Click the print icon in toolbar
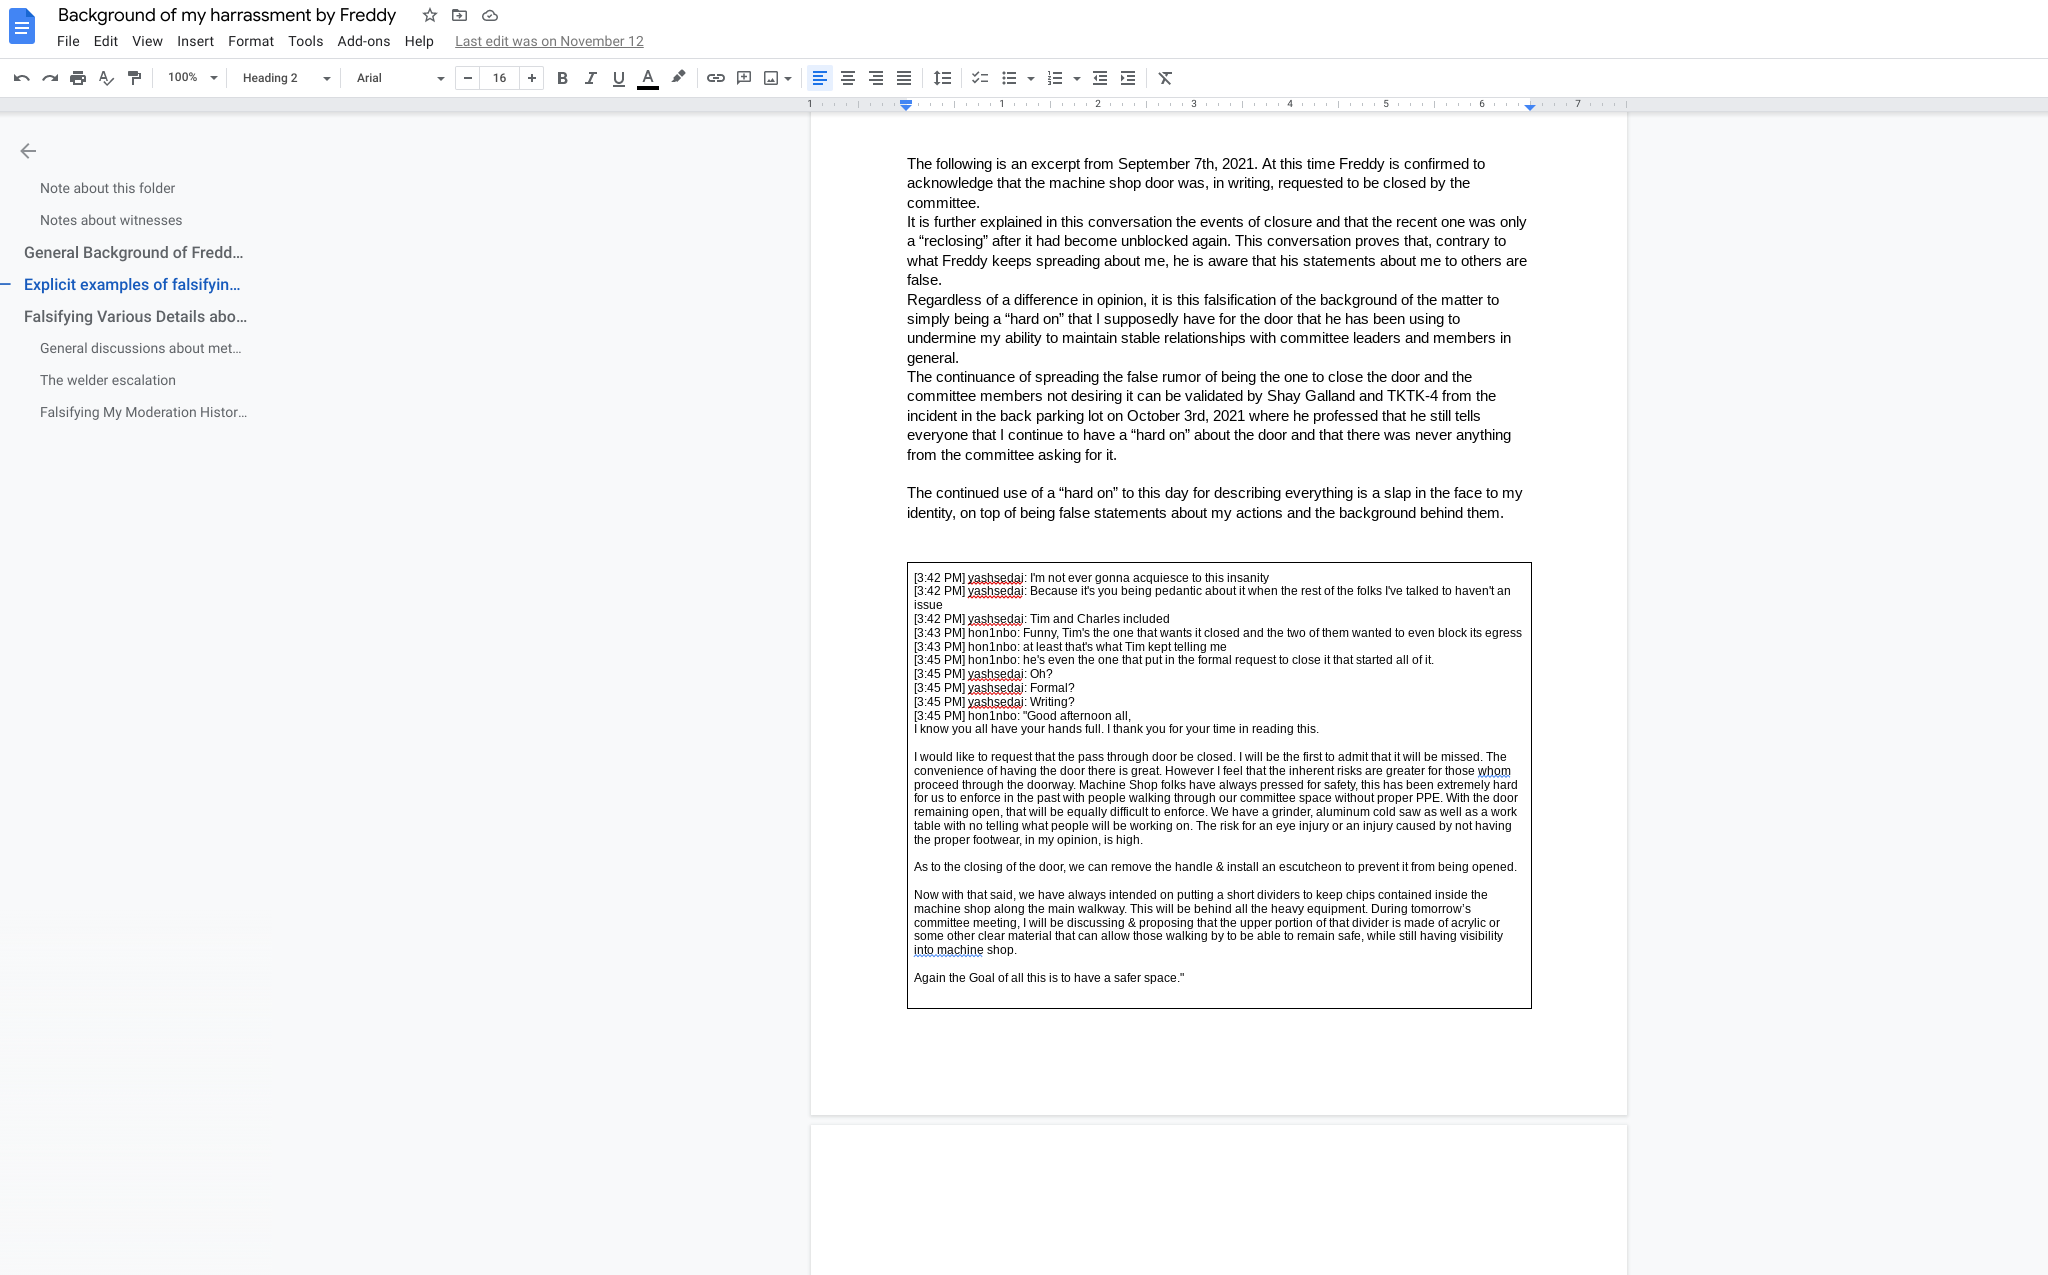Screen dimensions: 2048x1275 point(78,78)
